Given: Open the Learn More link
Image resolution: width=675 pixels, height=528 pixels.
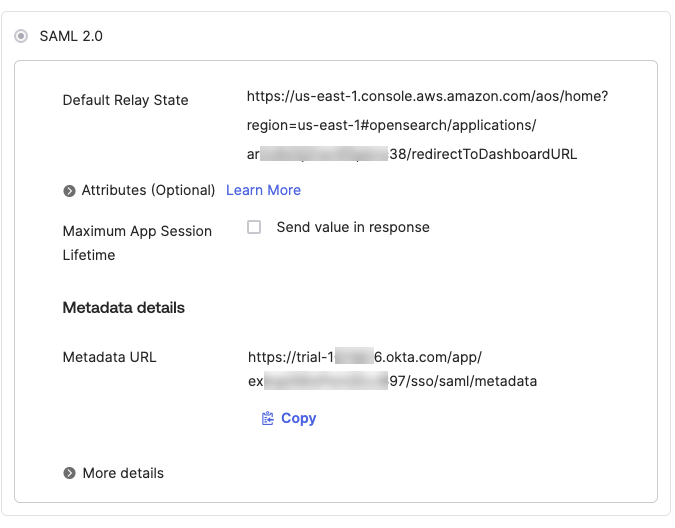Looking at the screenshot, I should pyautogui.click(x=263, y=190).
